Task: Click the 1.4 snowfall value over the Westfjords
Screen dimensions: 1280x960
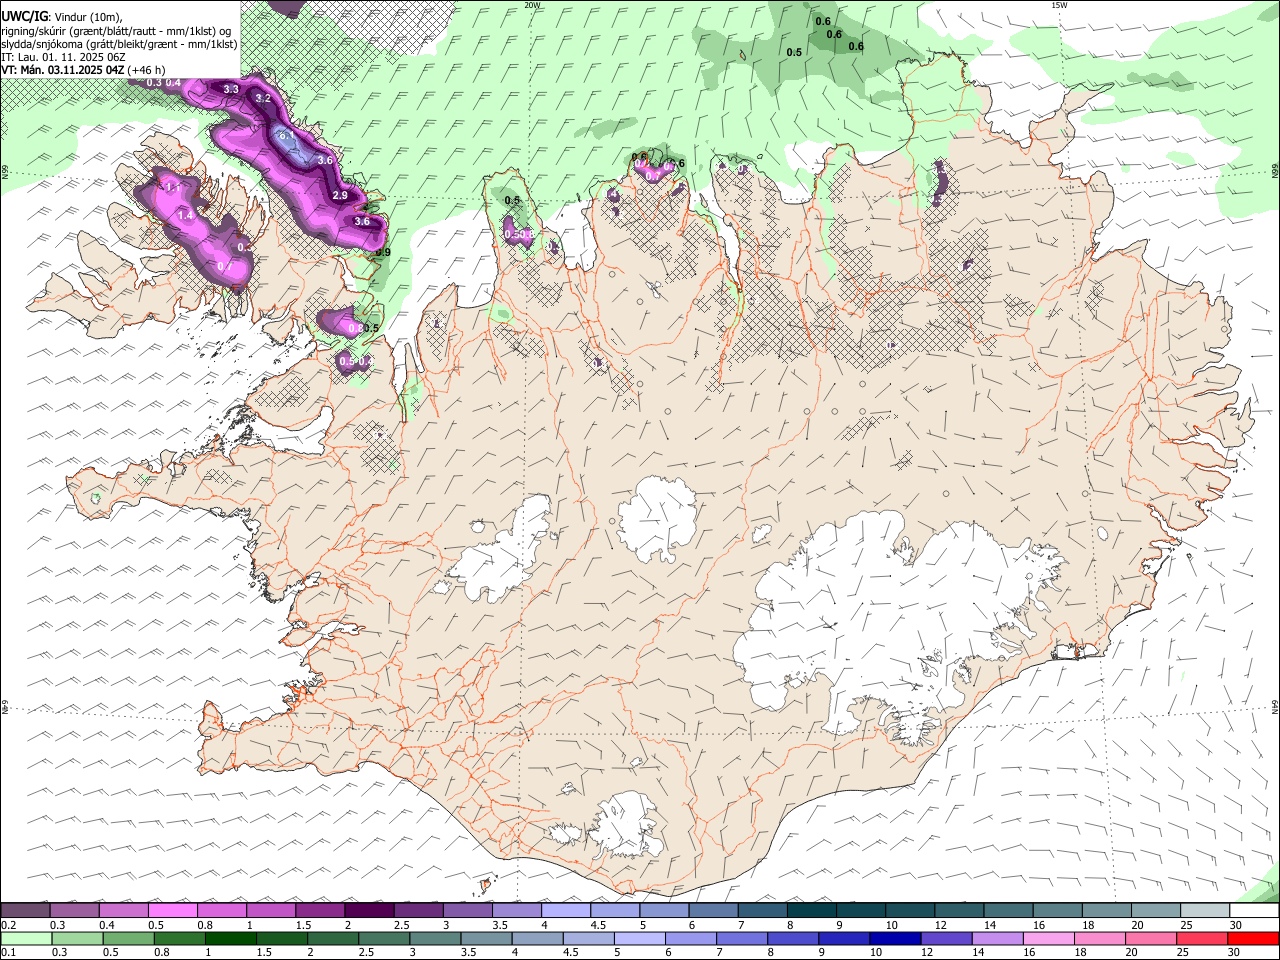Action: tap(185, 215)
